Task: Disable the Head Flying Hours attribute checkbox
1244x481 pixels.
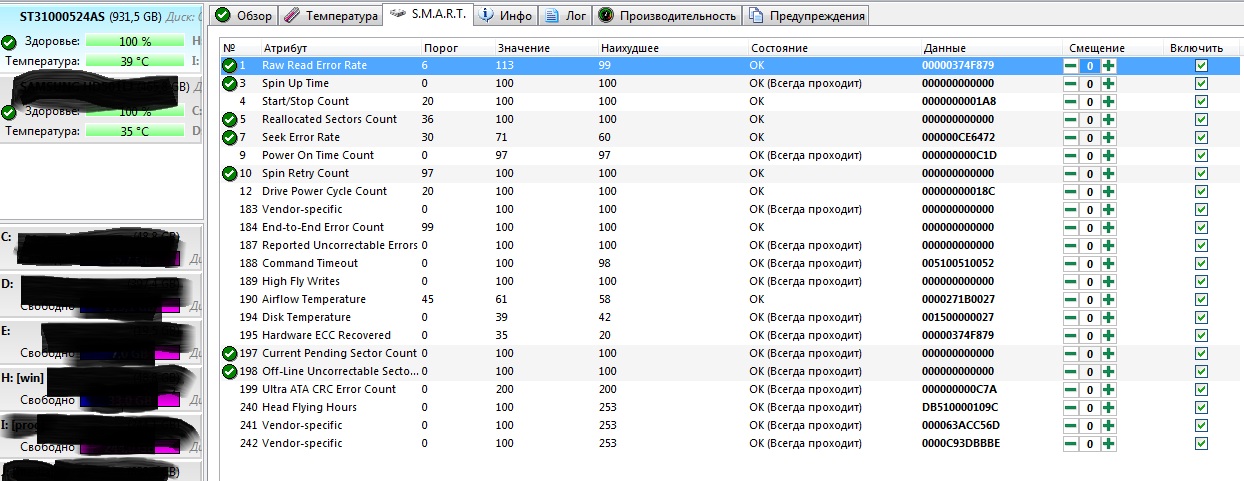Action: (x=1201, y=408)
